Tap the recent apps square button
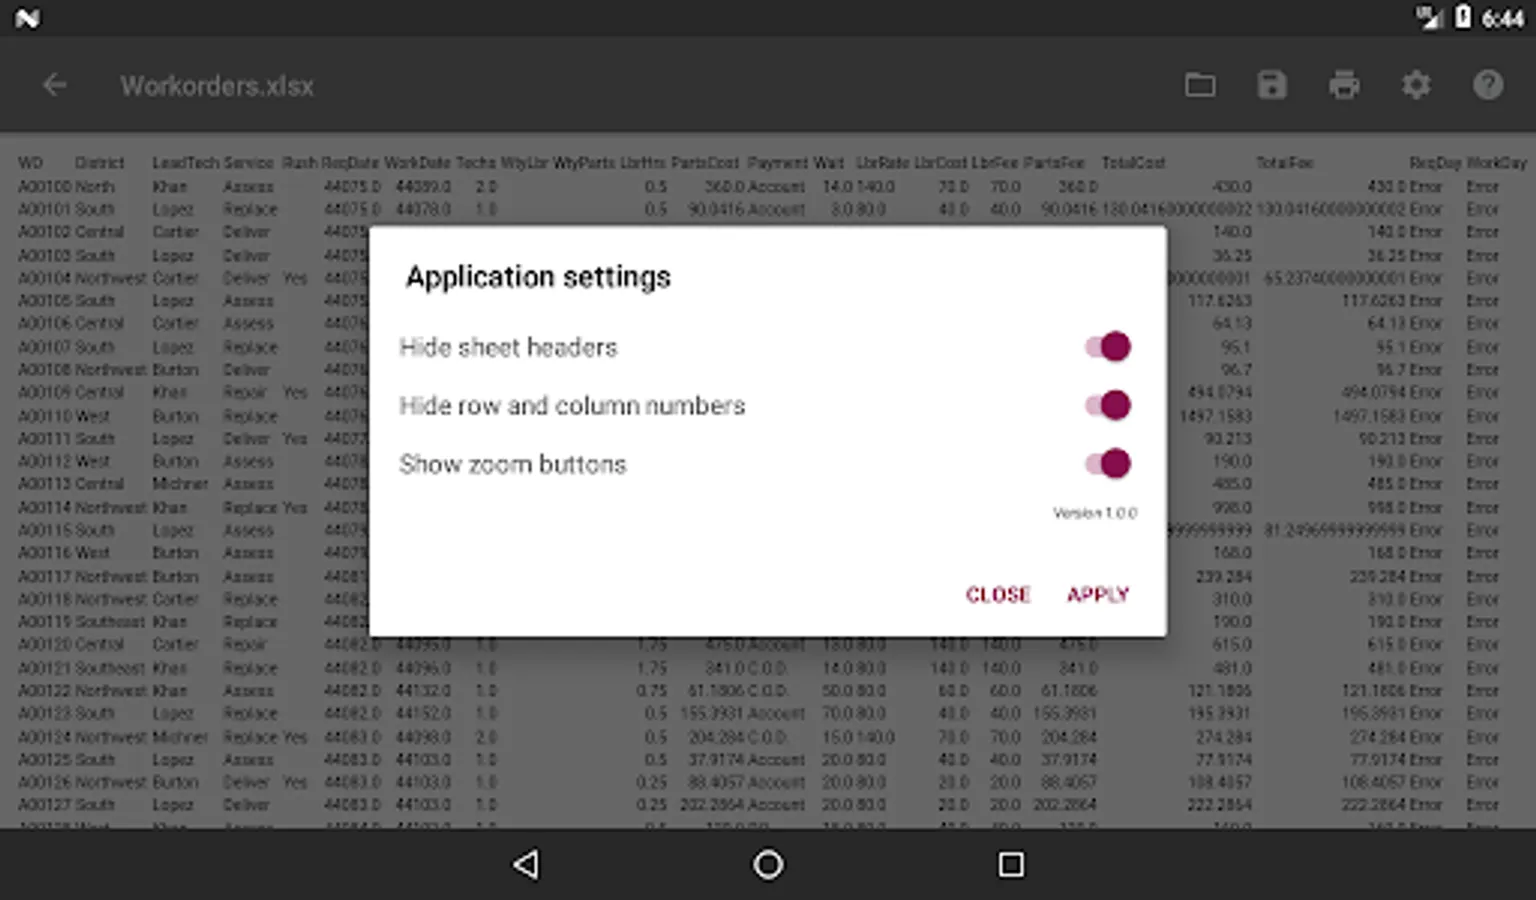Viewport: 1536px width, 900px height. coord(1011,864)
